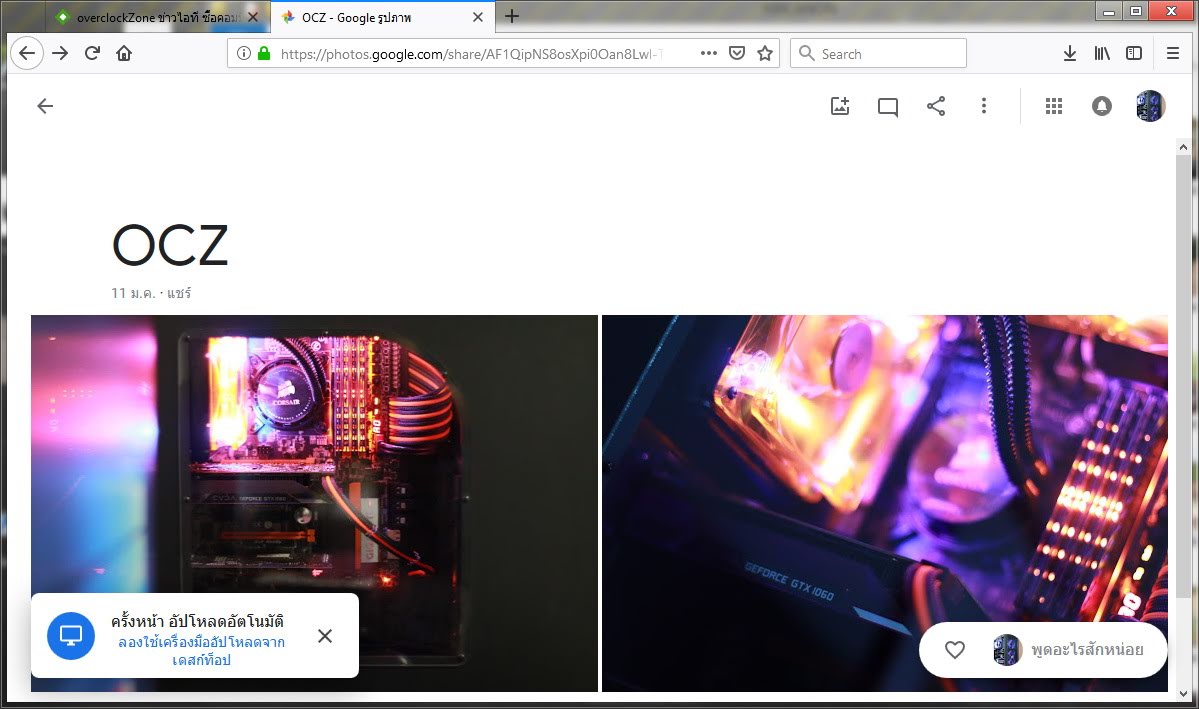
Task: Dismiss the auto upload notification
Action: click(x=325, y=636)
